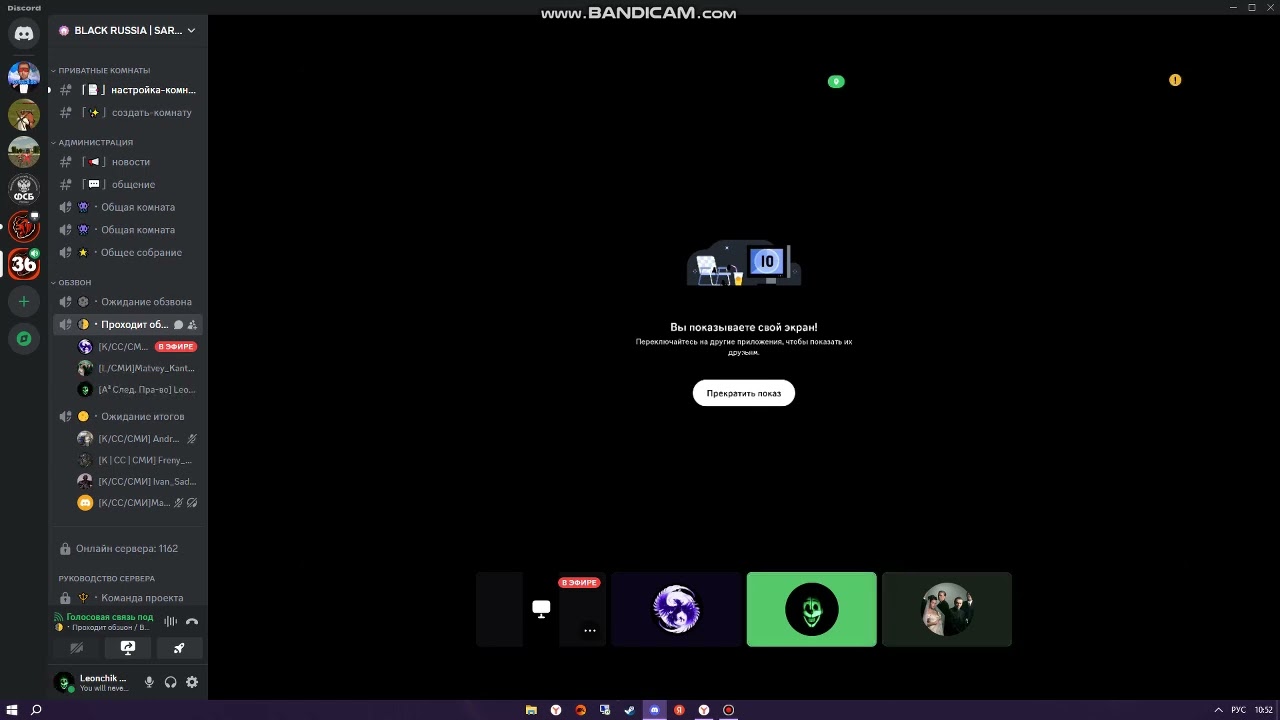The height and width of the screenshot is (720, 1280).
Task: Select the group photo participant tile
Action: pos(947,610)
